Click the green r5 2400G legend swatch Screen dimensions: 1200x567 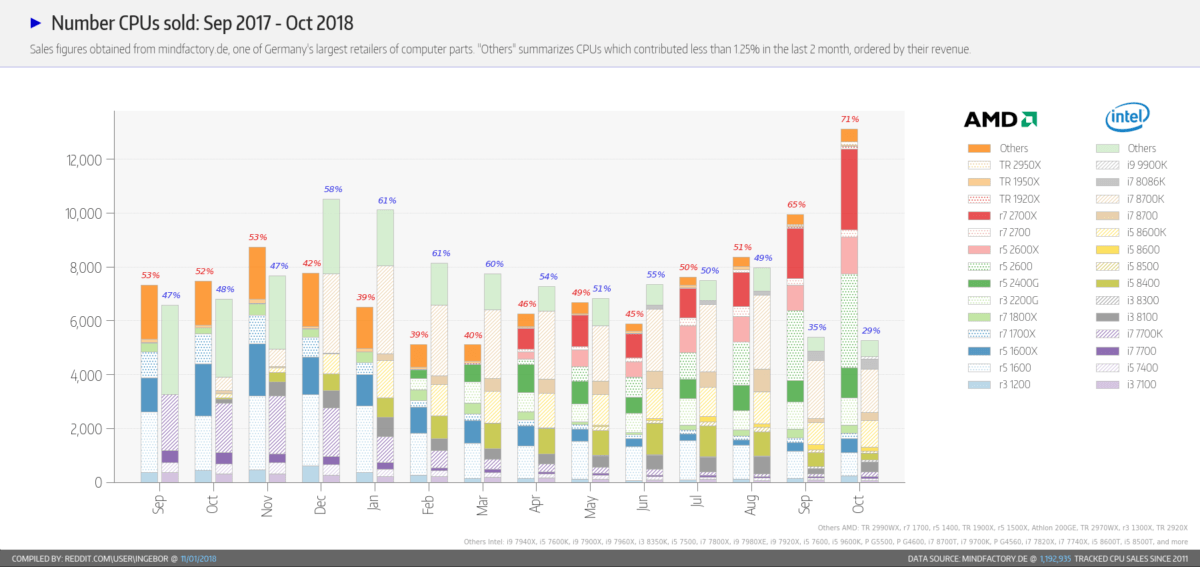point(977,283)
